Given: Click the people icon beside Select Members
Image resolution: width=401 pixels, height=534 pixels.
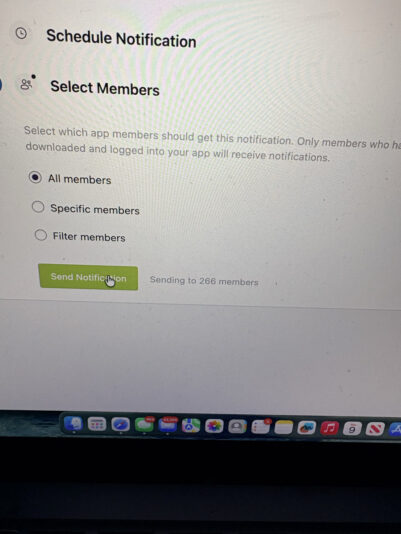Looking at the screenshot, I should click(x=26, y=84).
